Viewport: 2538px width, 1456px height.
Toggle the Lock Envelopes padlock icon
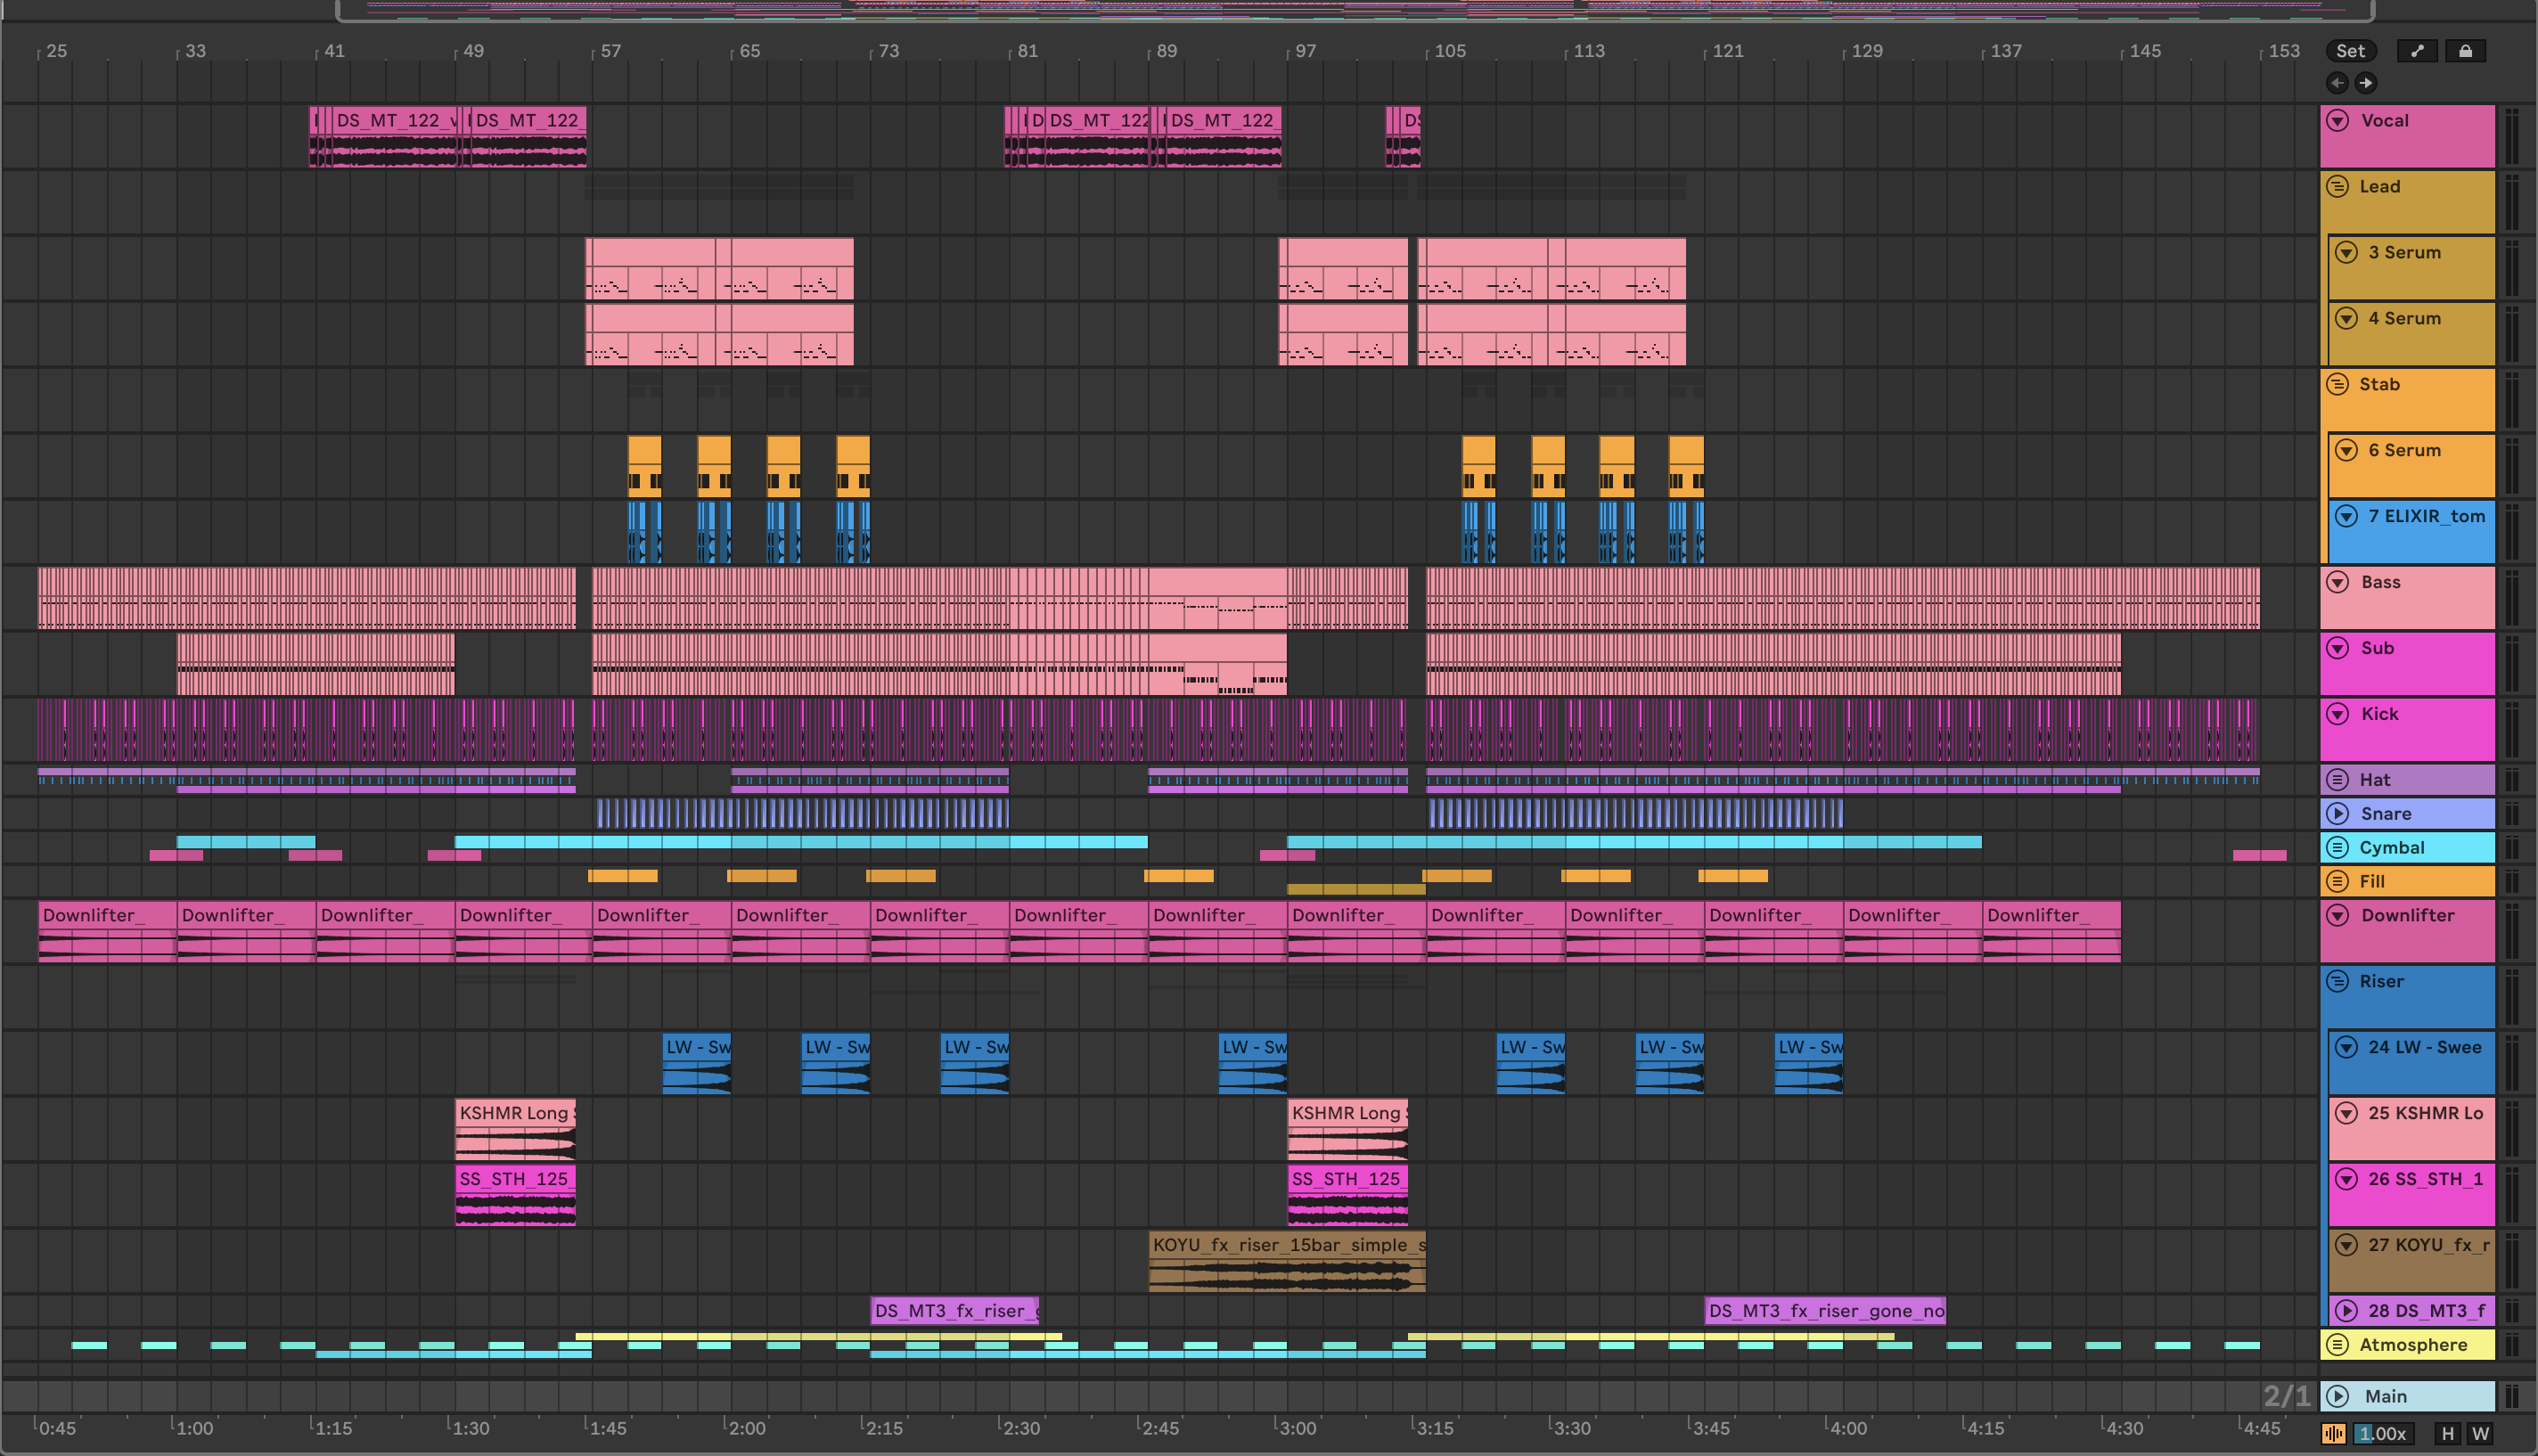click(2465, 51)
